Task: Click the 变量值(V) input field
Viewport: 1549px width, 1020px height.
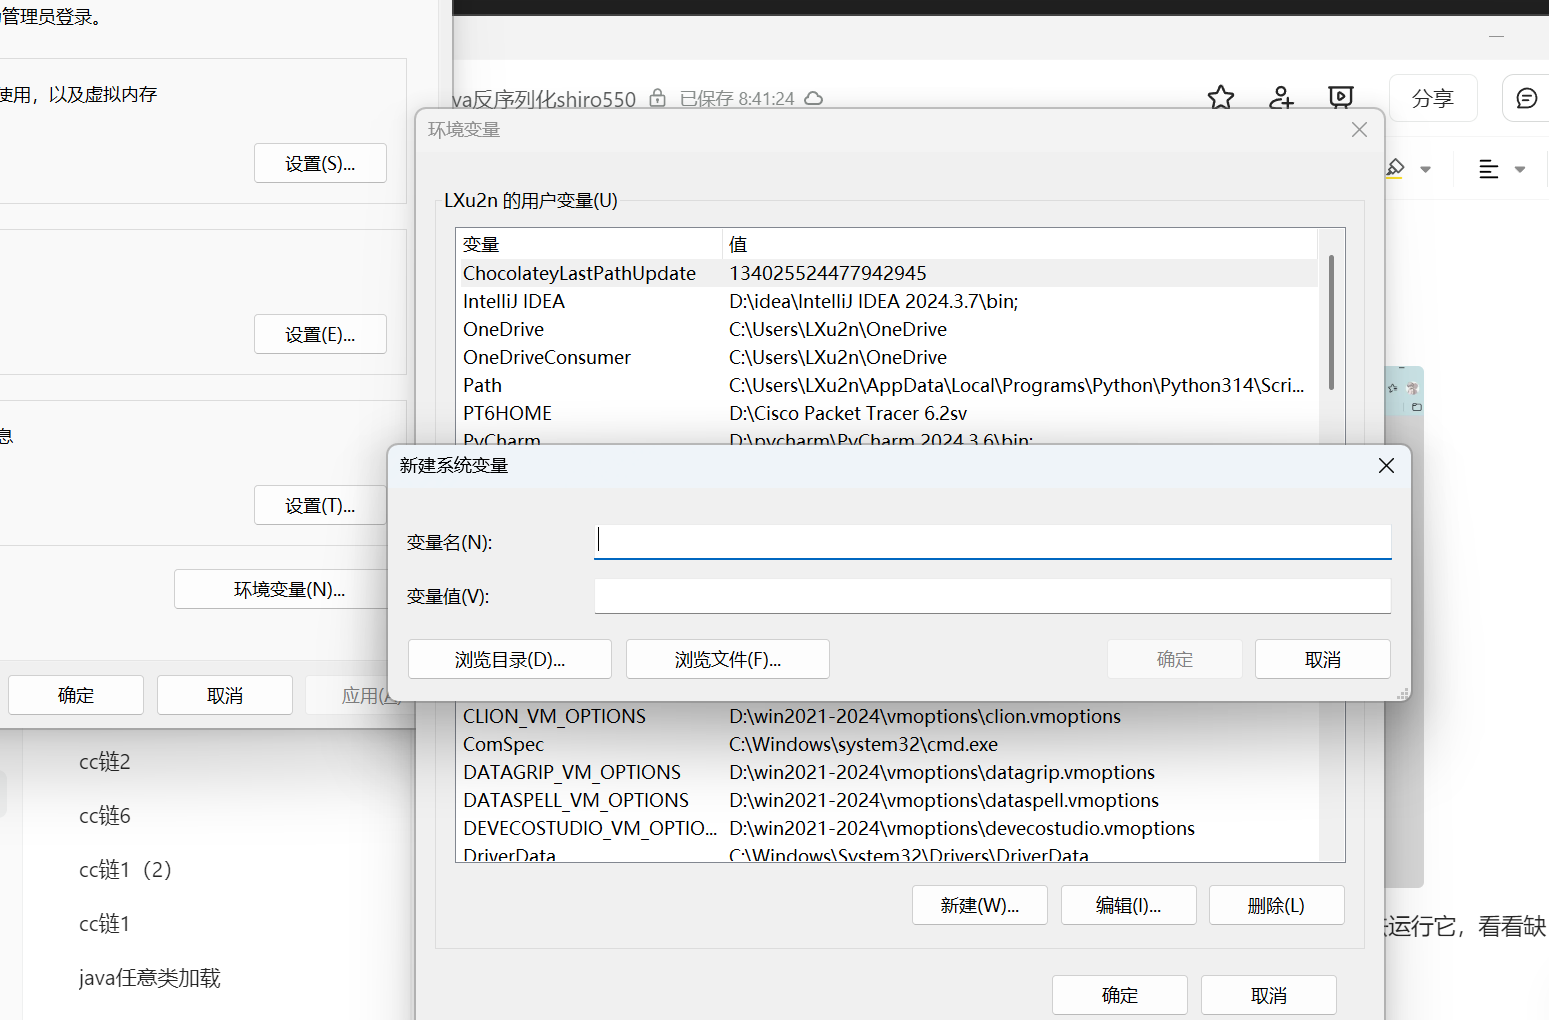Action: pyautogui.click(x=992, y=596)
